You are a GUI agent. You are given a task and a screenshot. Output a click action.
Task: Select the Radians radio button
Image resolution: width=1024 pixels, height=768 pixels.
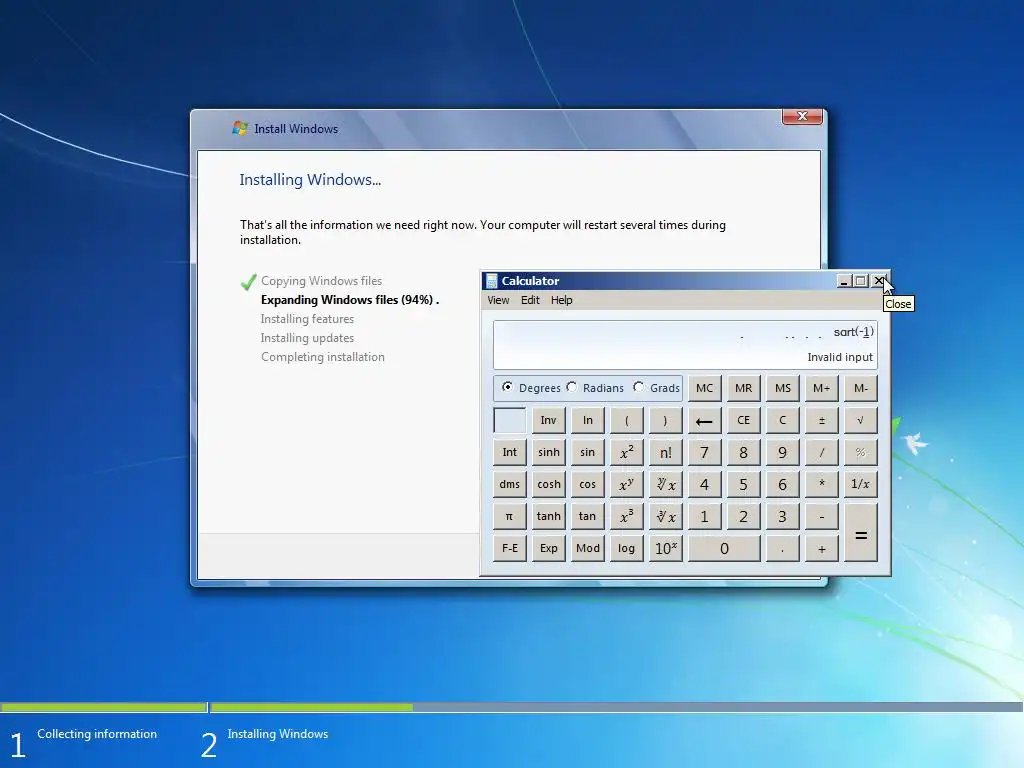click(572, 387)
